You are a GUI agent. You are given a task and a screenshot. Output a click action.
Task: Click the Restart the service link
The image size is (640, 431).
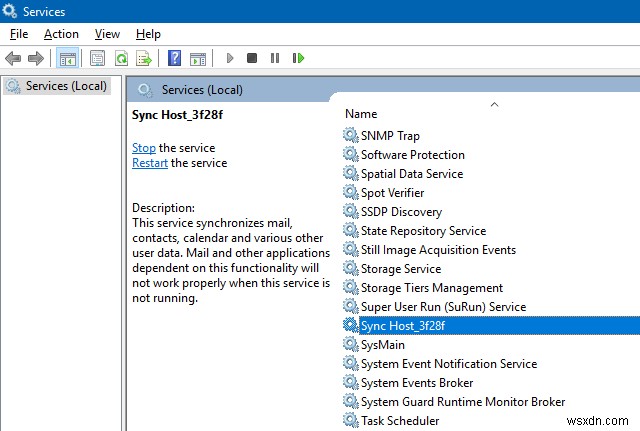150,163
